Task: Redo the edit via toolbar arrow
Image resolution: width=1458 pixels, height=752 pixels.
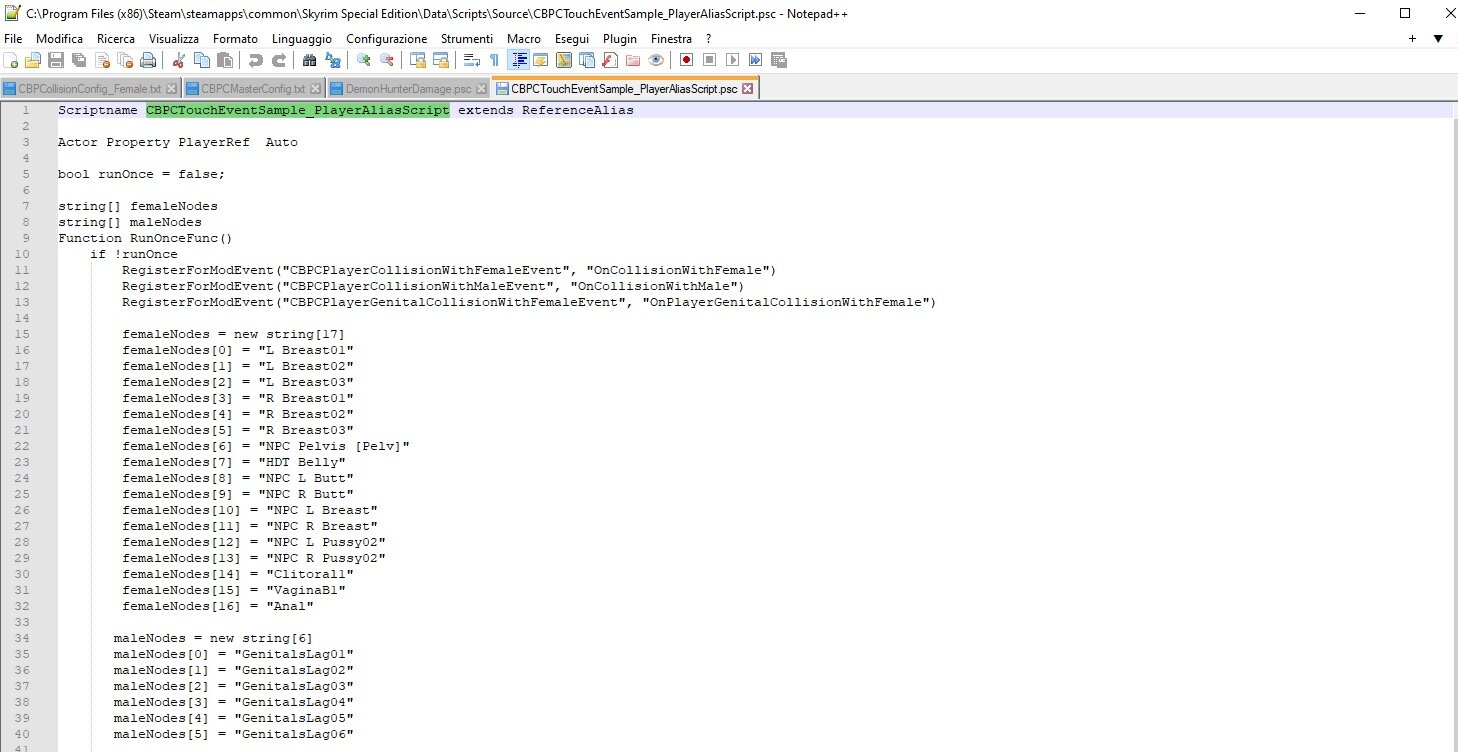Action: [280, 60]
